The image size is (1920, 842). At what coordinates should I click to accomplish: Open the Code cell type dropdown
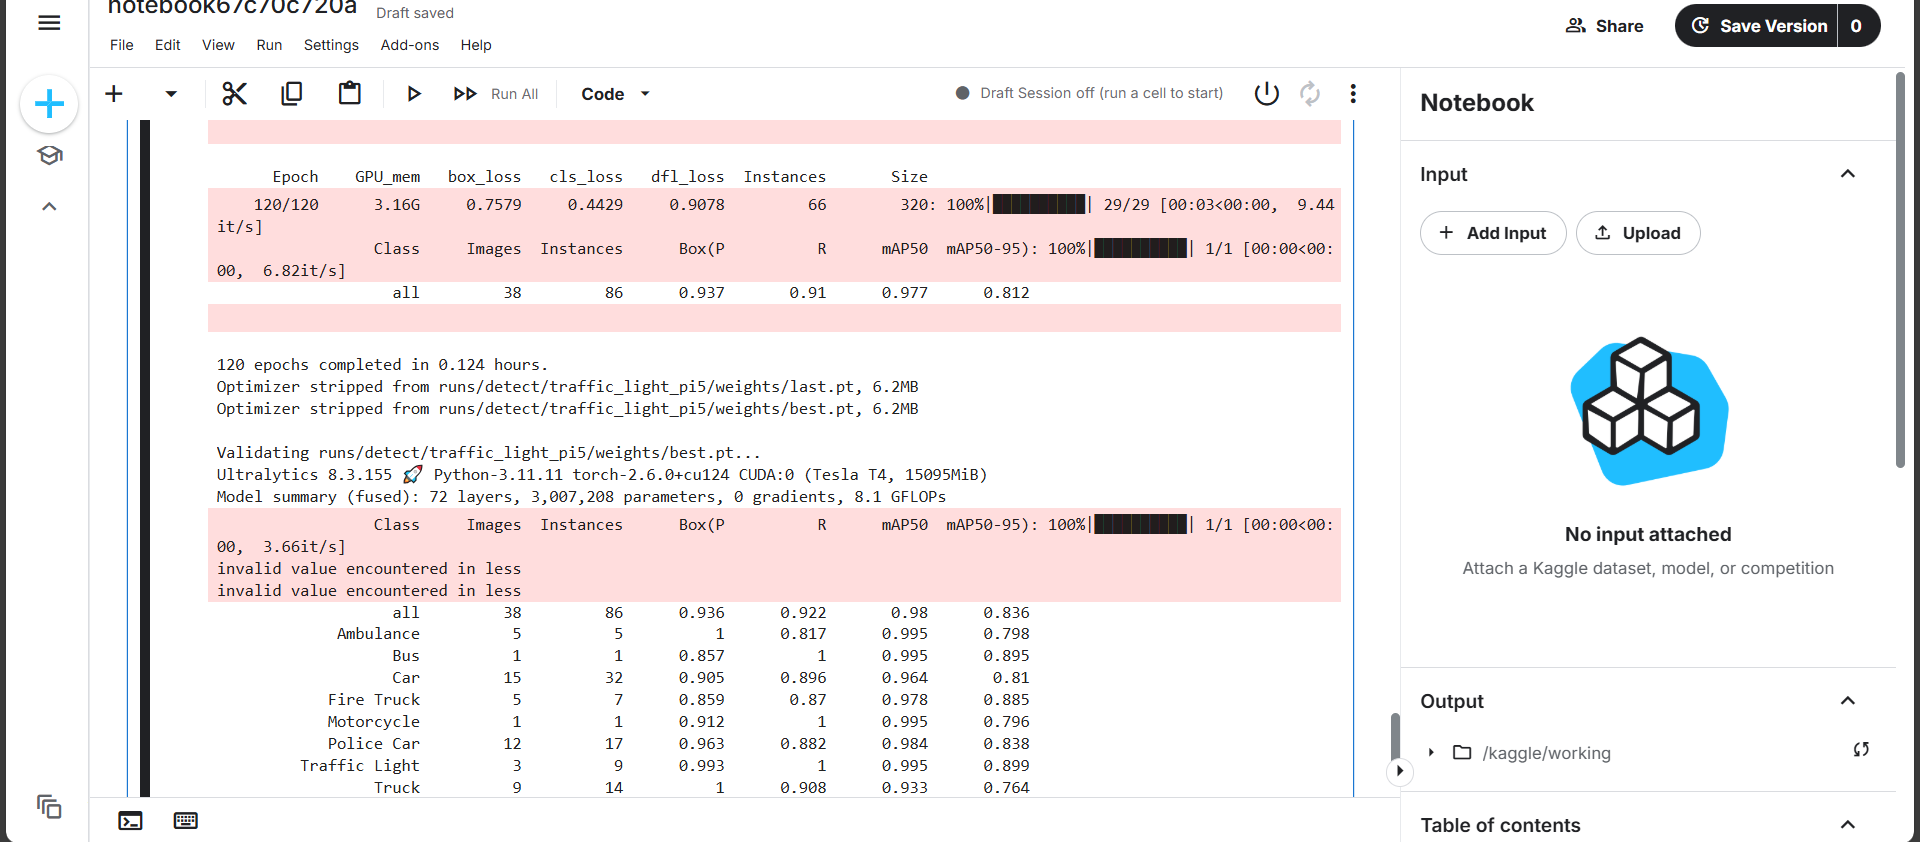(x=616, y=94)
